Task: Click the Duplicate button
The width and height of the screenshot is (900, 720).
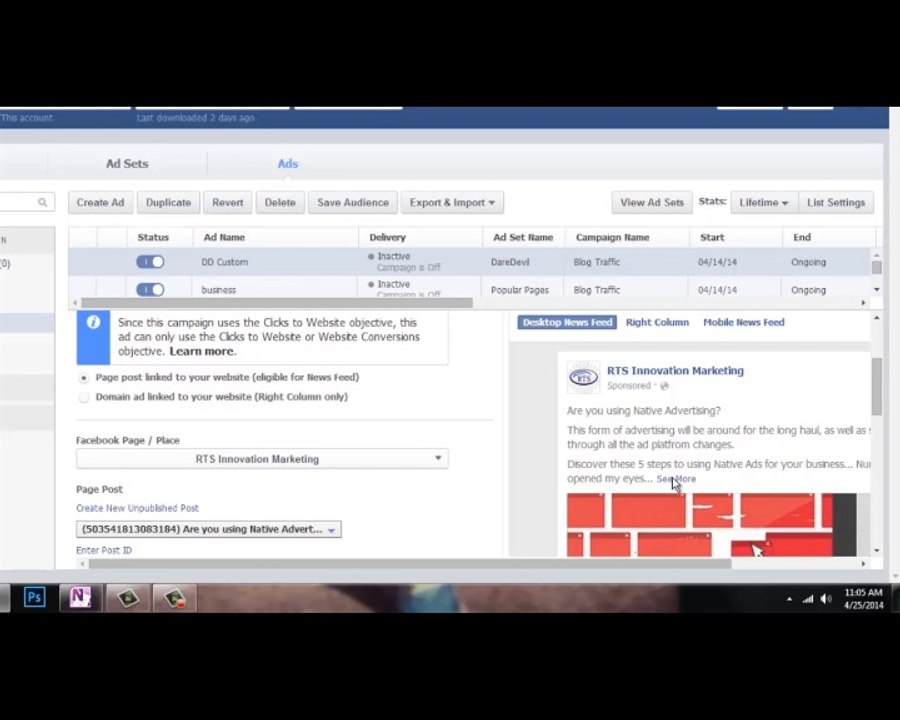Action: (168, 202)
